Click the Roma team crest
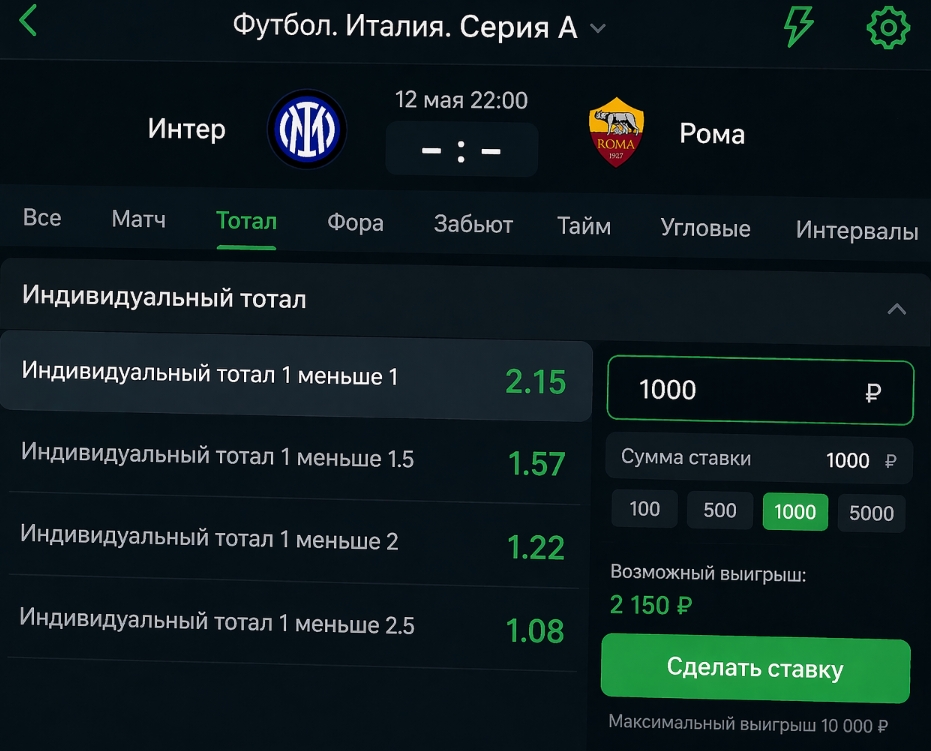The image size is (931, 751). (616, 132)
